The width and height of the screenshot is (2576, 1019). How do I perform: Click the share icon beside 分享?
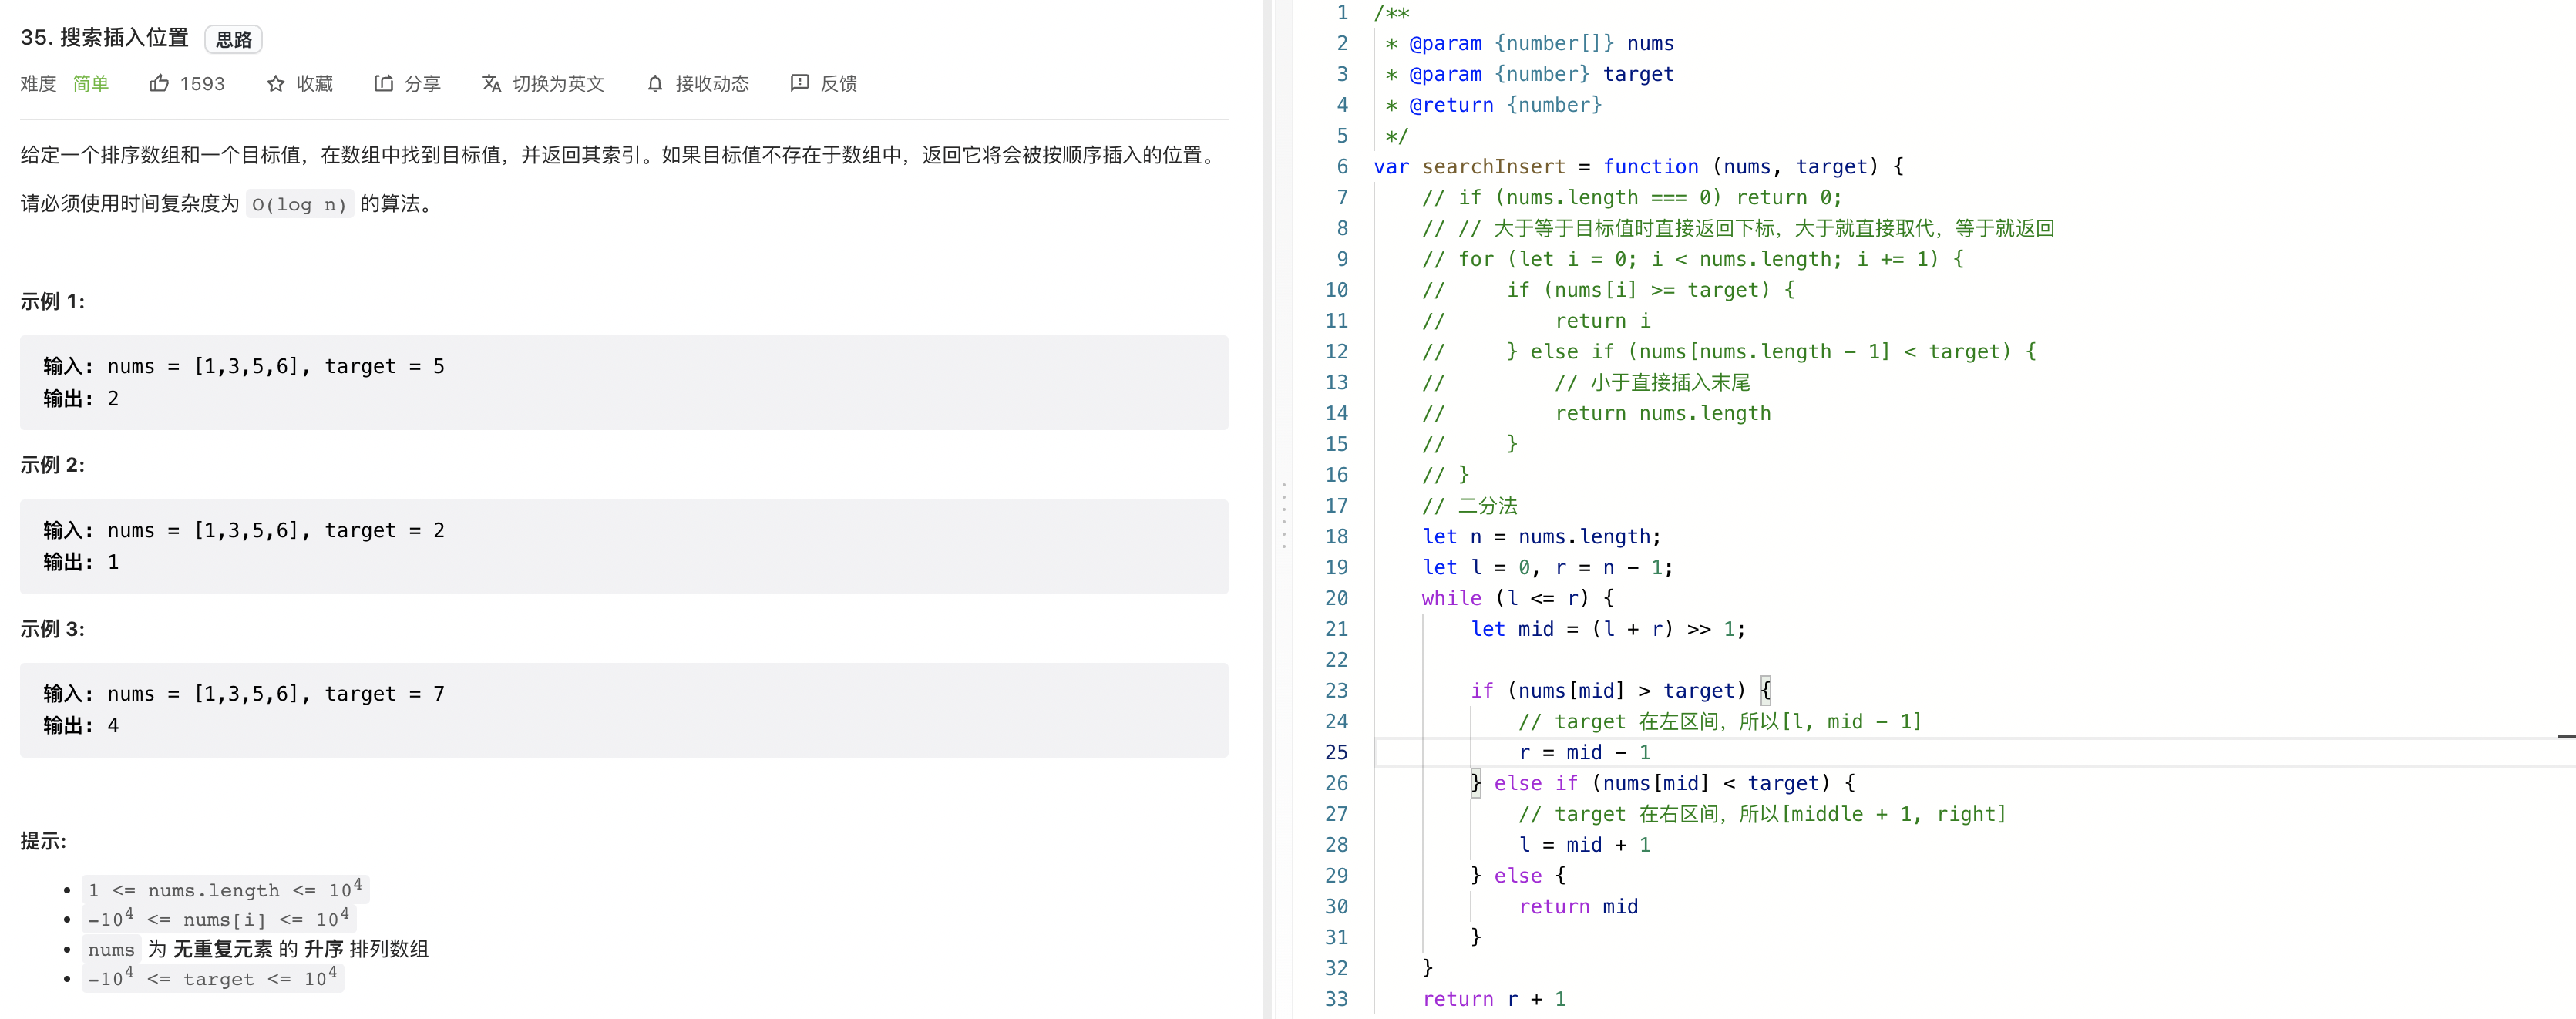pyautogui.click(x=383, y=84)
